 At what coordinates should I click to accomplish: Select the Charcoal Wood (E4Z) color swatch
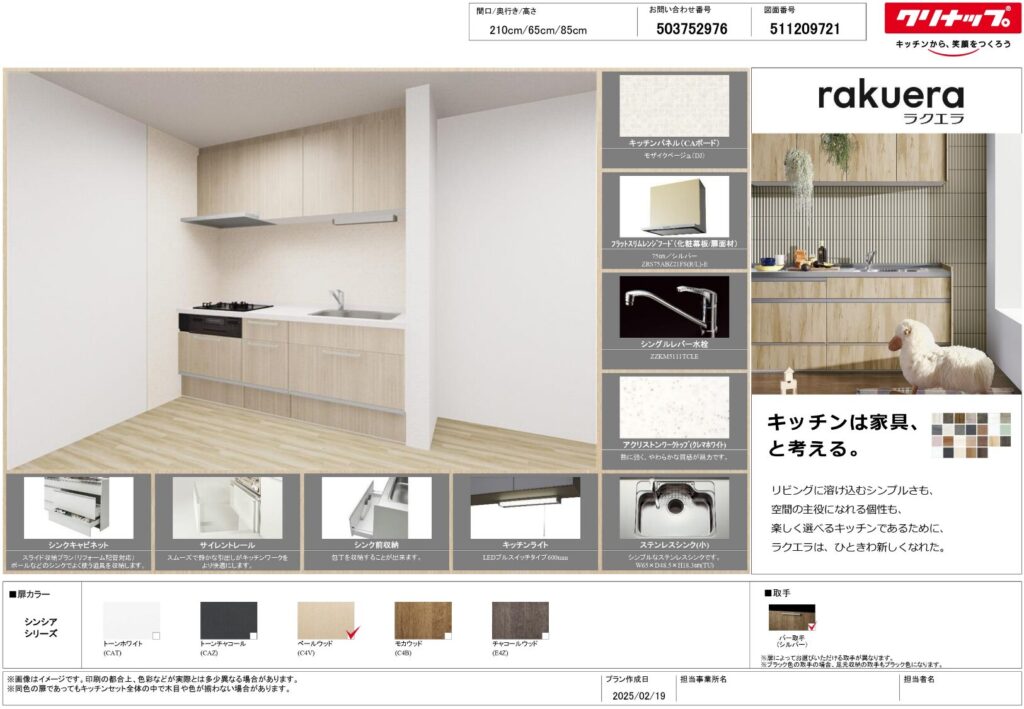coord(520,619)
